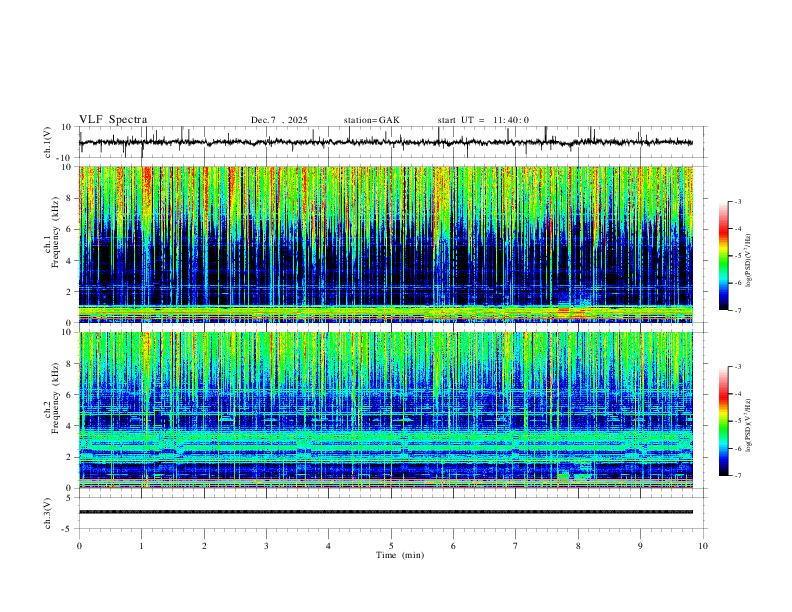Image resolution: width=792 pixels, height=612 pixels.
Task: Click the "8" kHz tick on ch.2 frequency axis
Action: pyautogui.click(x=70, y=364)
